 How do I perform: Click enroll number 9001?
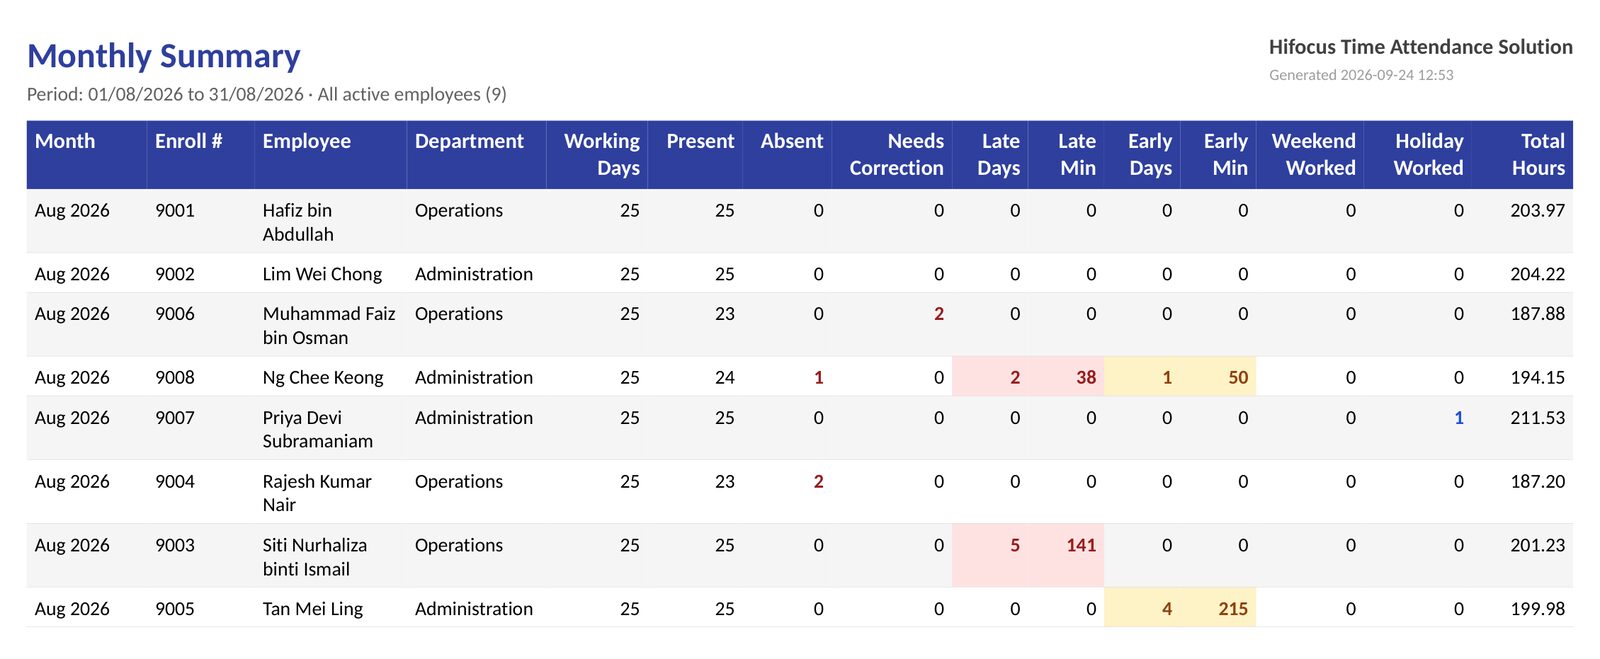coord(175,211)
